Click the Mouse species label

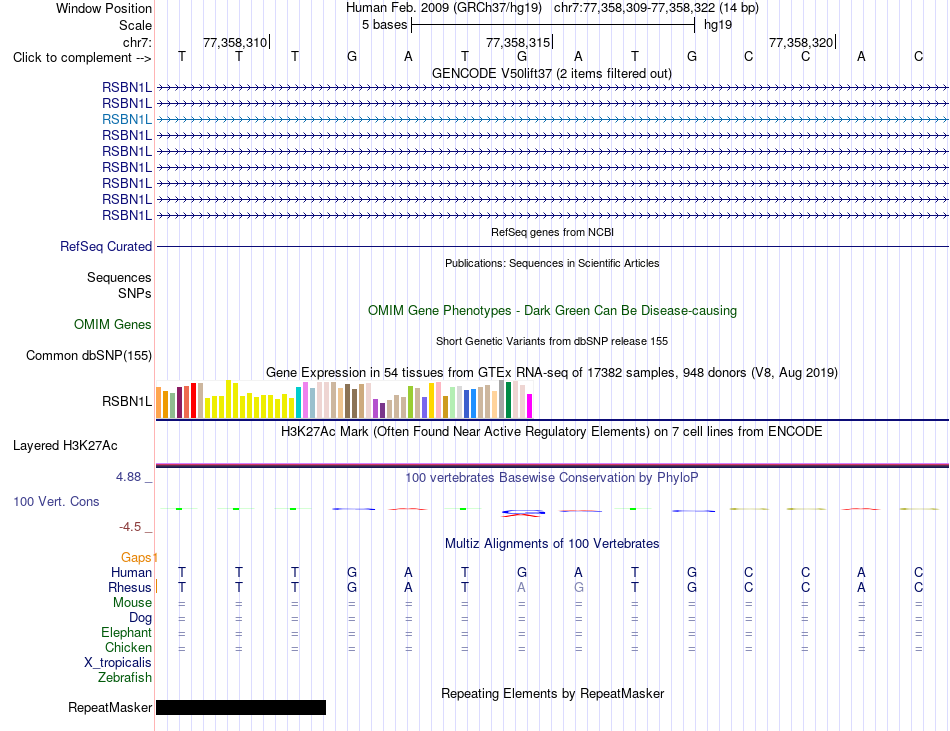click(132, 603)
